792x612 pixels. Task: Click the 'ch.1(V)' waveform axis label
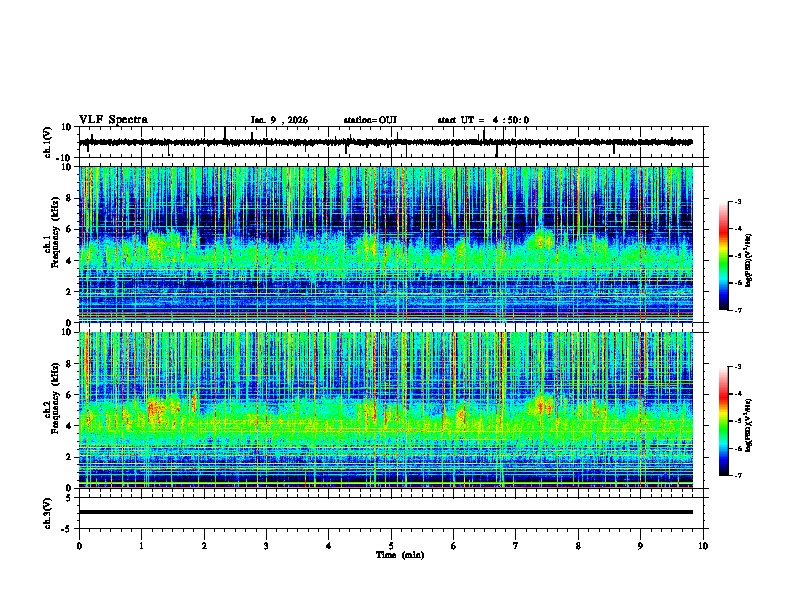tap(48, 142)
